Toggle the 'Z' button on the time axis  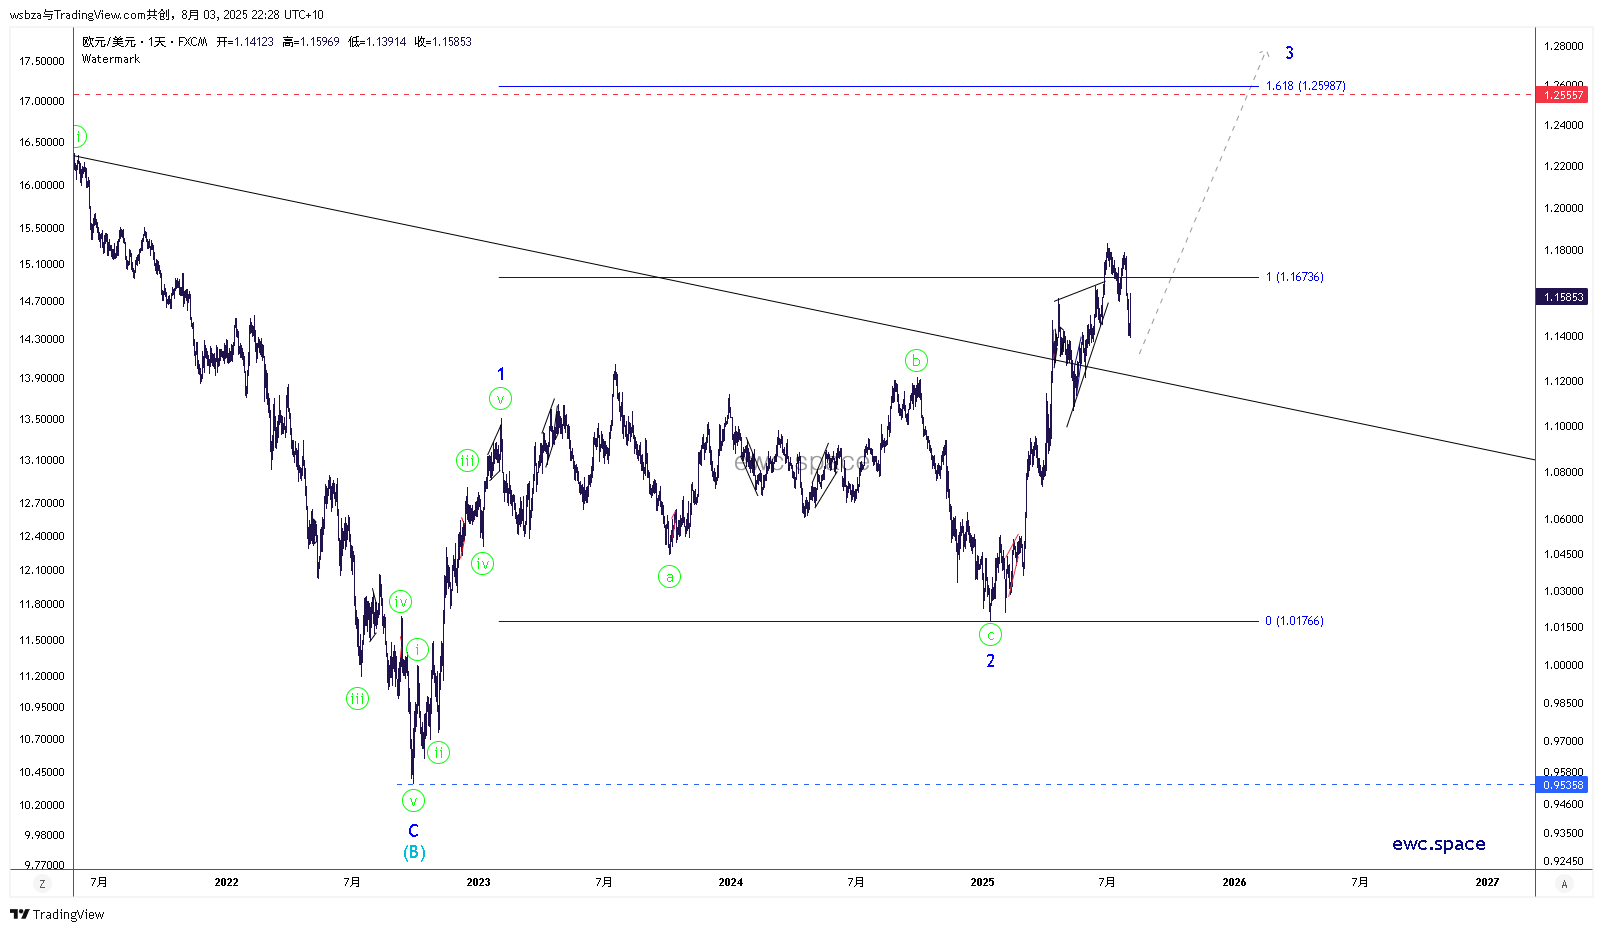coord(42,884)
